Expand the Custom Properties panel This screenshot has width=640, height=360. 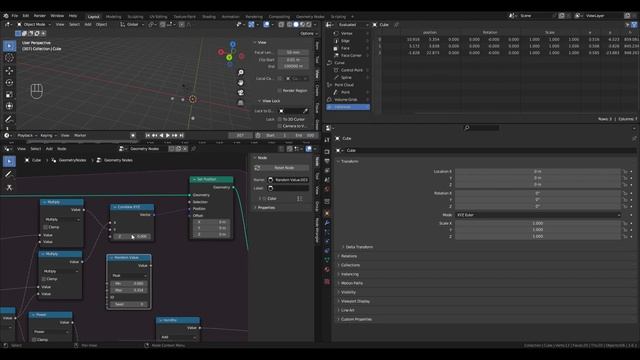[355, 319]
